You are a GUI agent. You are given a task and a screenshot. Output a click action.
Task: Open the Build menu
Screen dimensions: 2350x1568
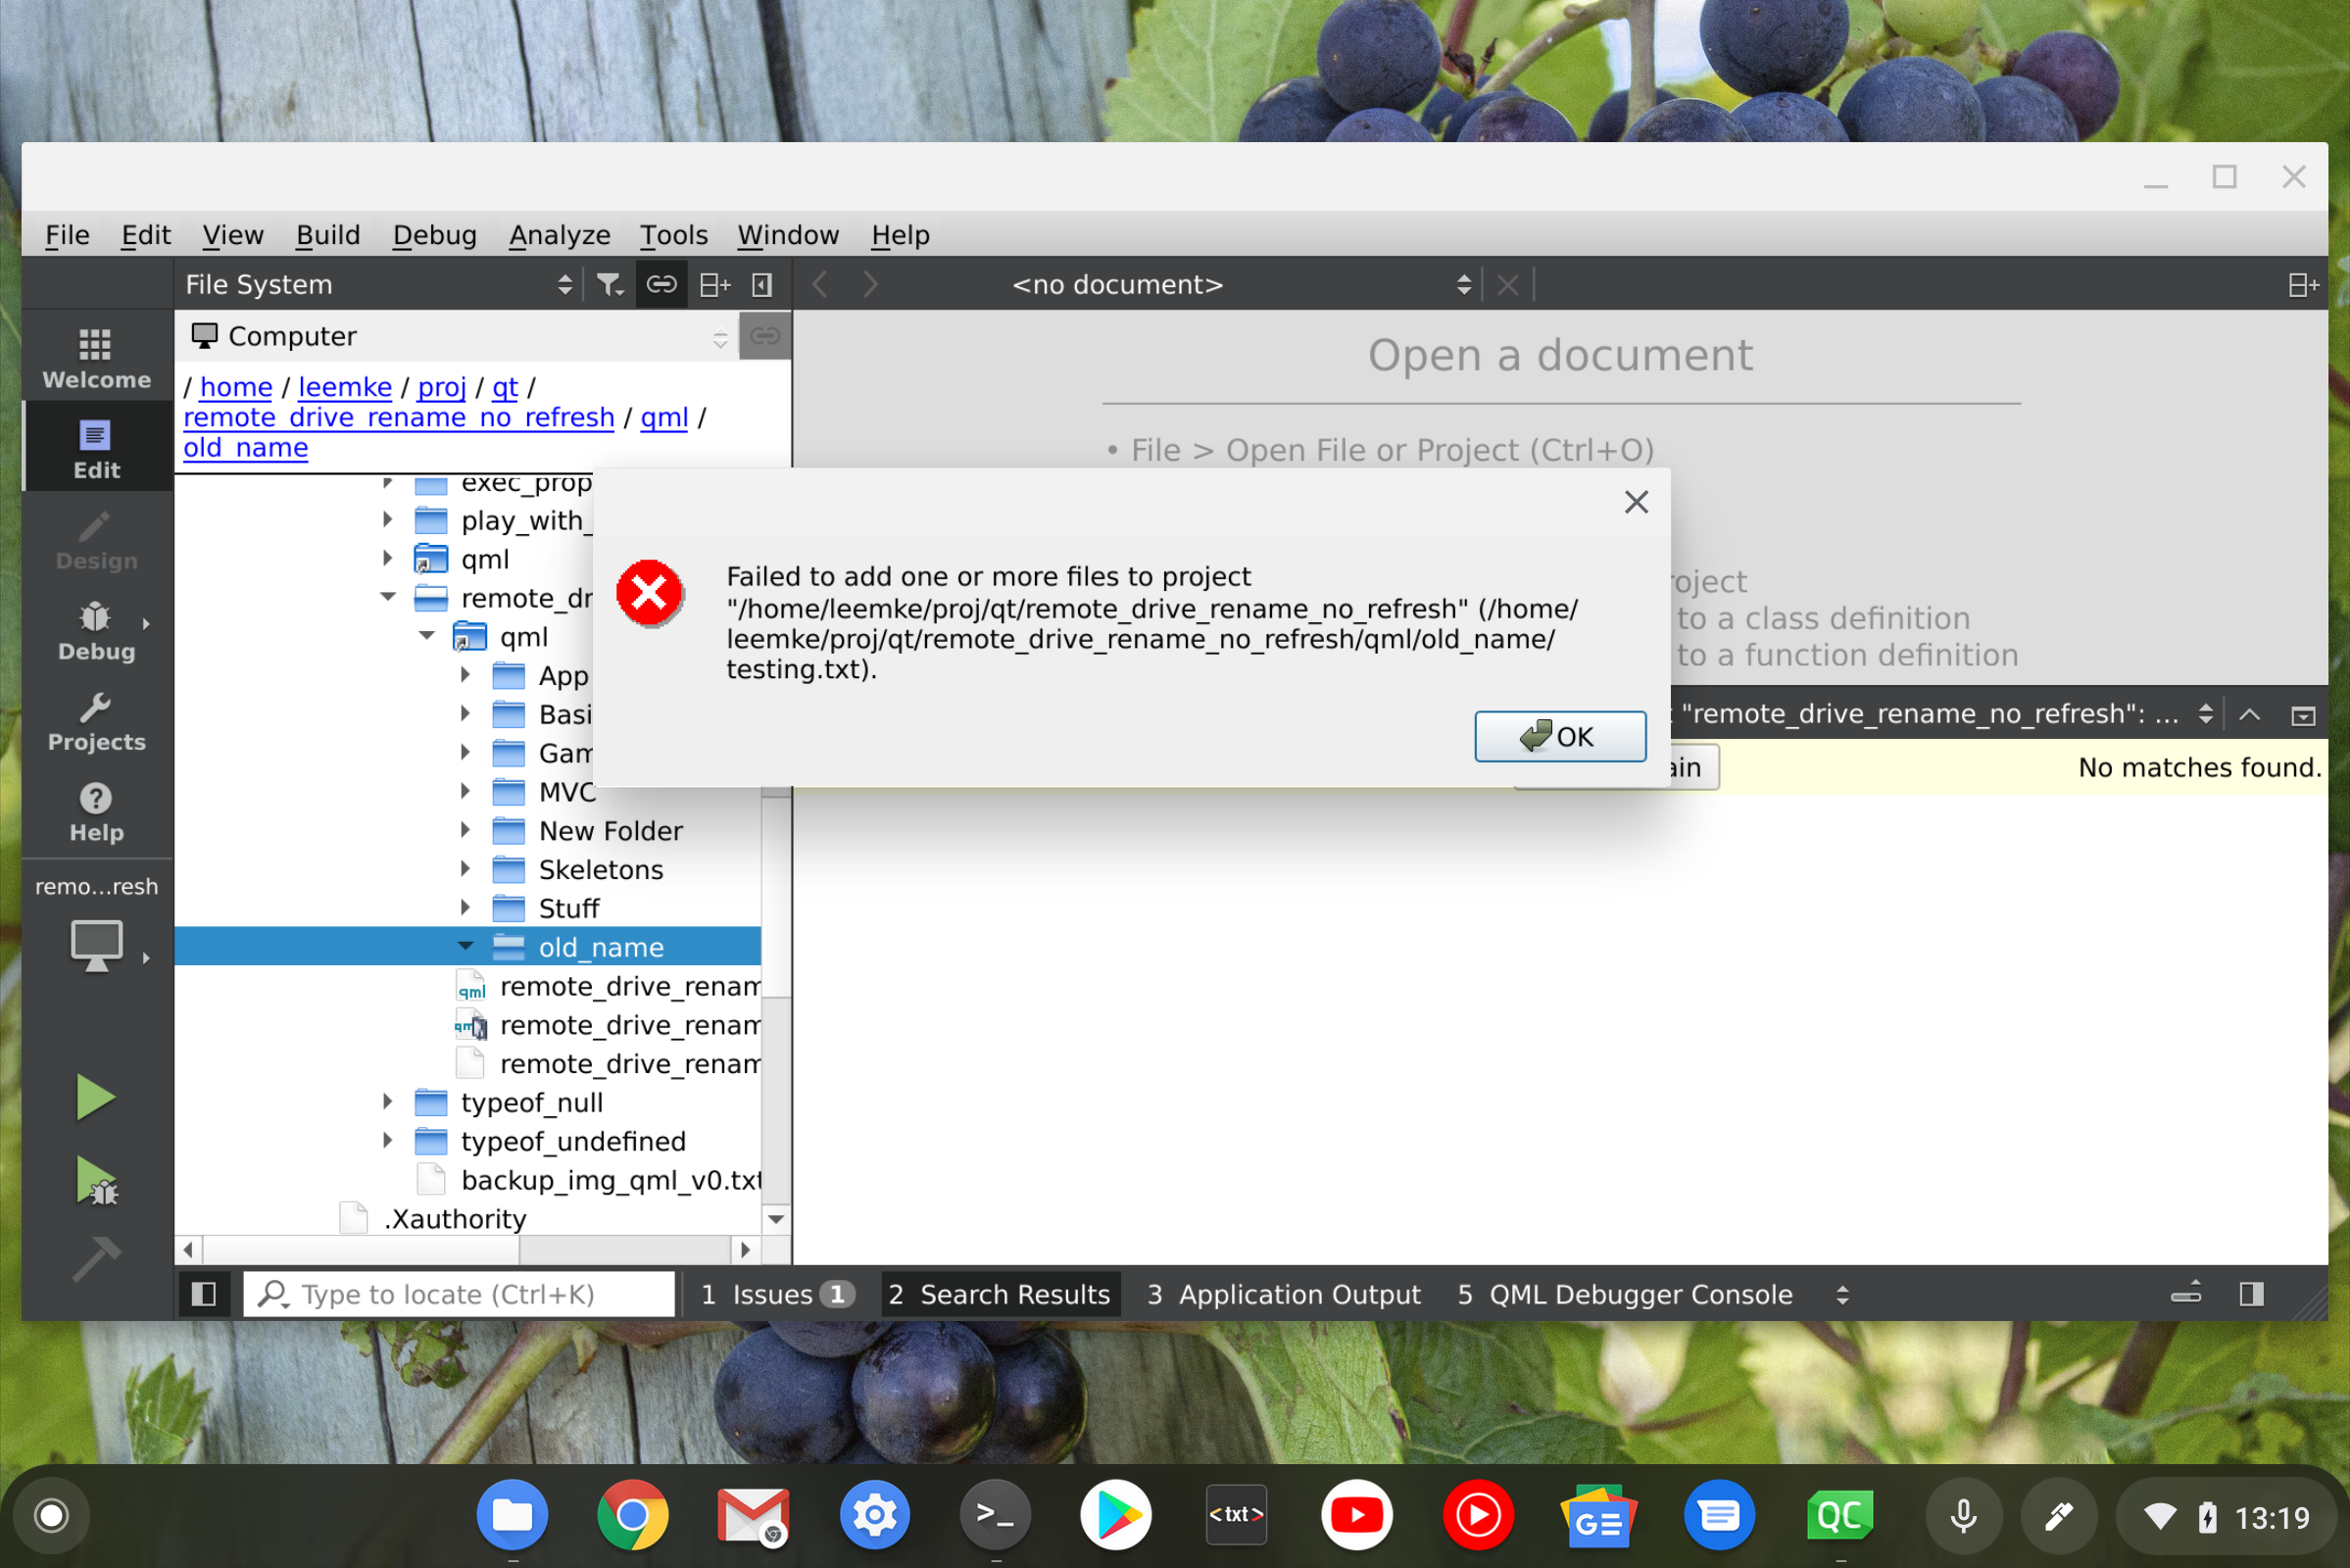(327, 235)
